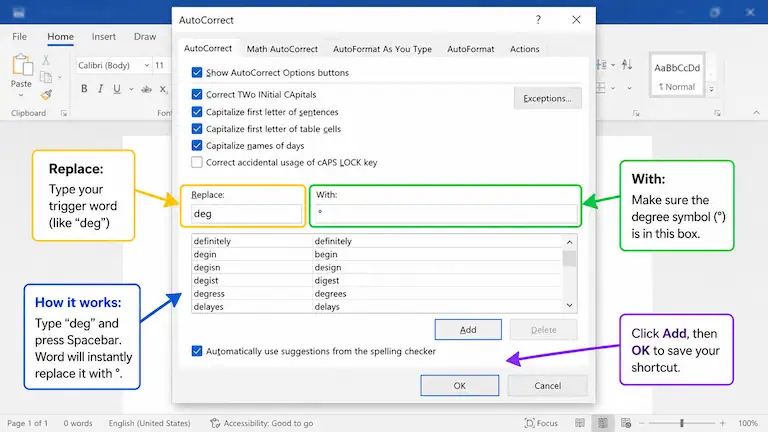Screen dimensions: 768x432
Task: Open the line spacing dropdown arrow
Action: [613, 65]
